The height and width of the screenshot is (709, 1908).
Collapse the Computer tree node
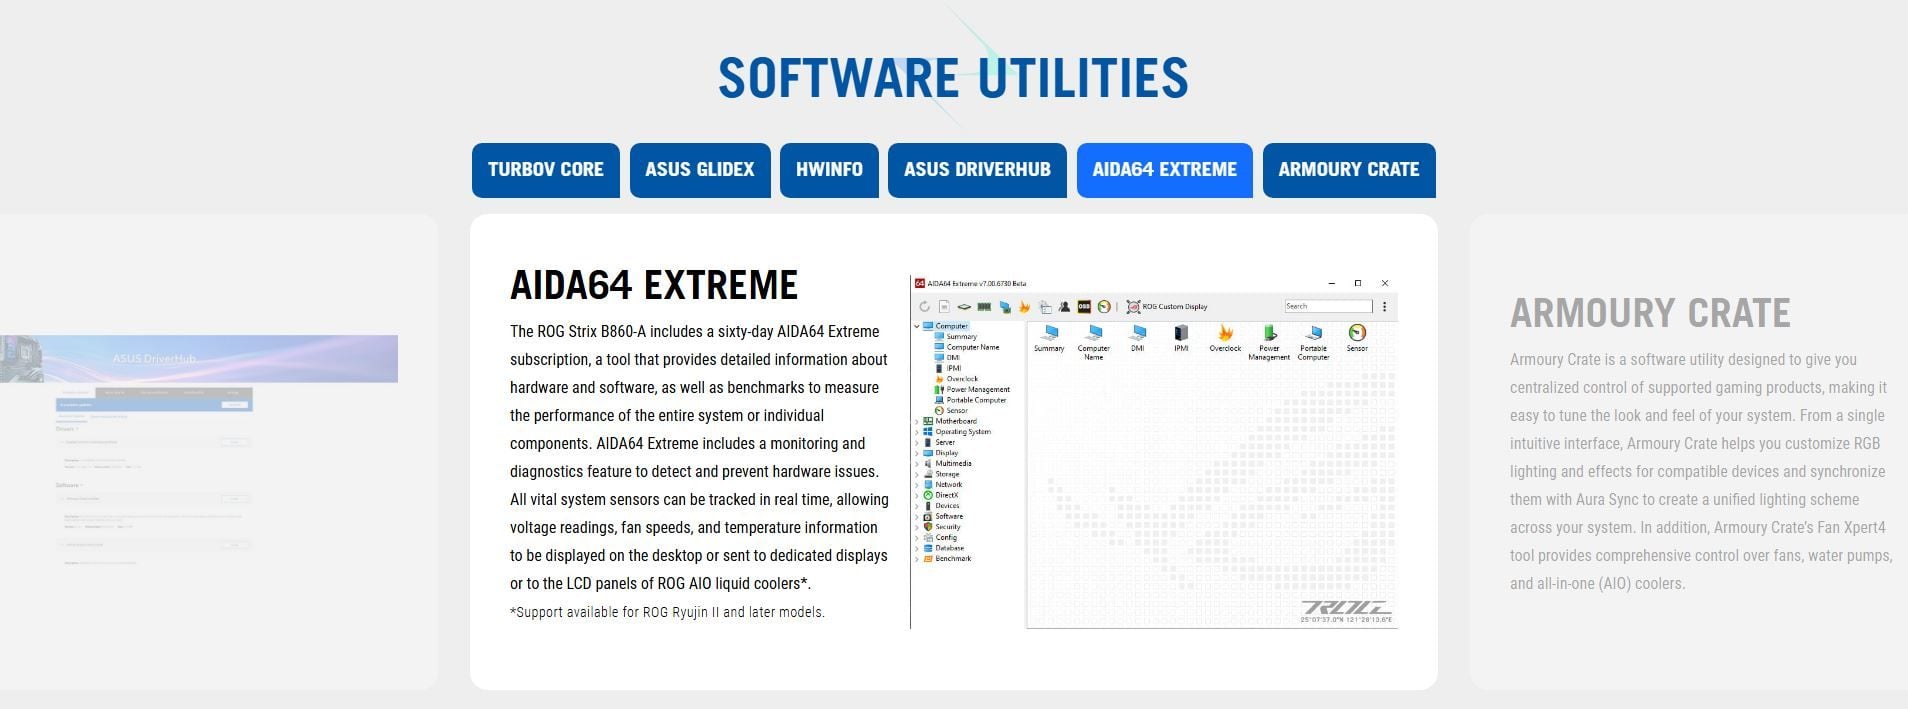tap(917, 326)
